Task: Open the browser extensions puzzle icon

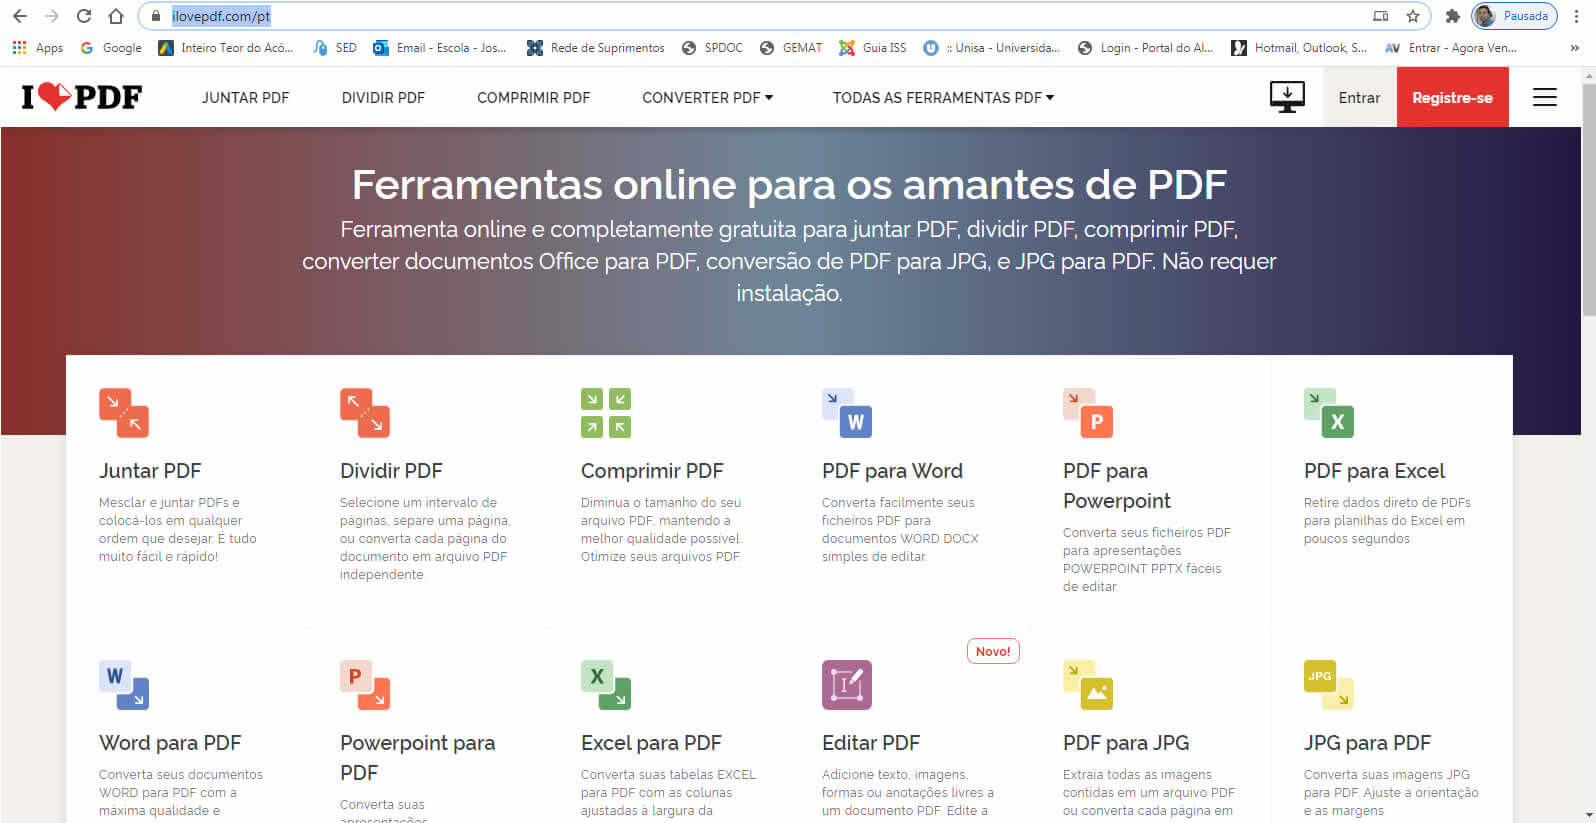Action: (1453, 16)
